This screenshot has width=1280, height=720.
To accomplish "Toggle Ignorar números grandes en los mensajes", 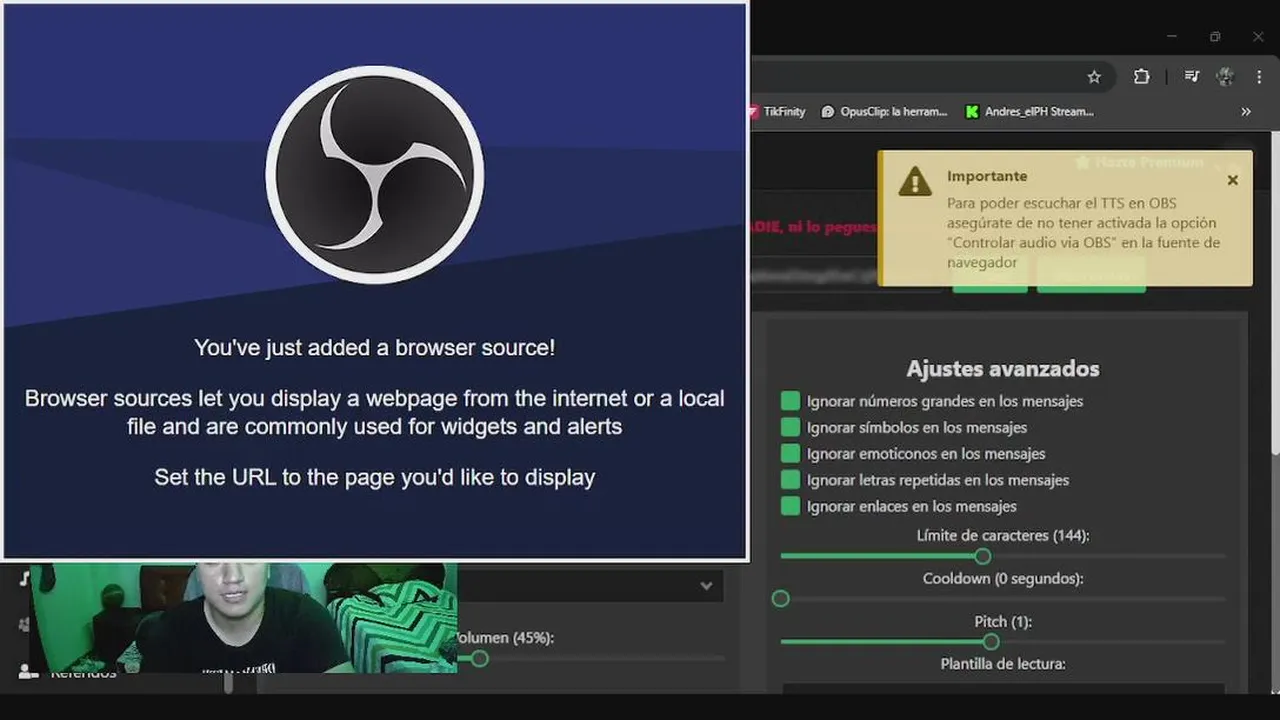I will (790, 401).
